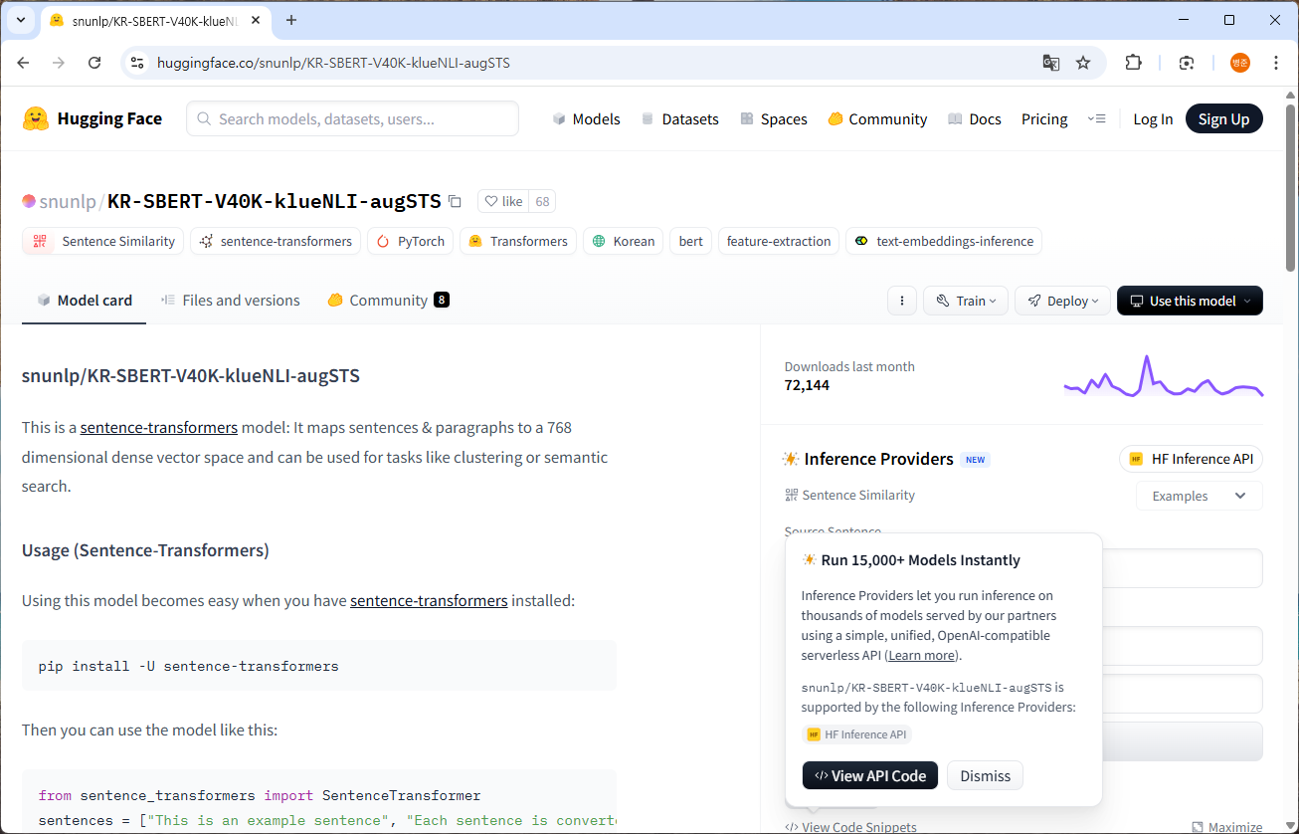Click the bert tag
This screenshot has width=1299, height=834.
(x=691, y=241)
